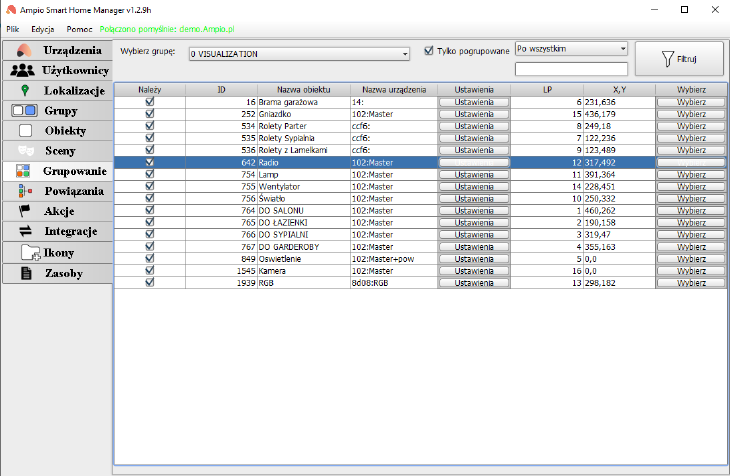Uncheck Należy for the Kamera row
730x476 pixels.
(149, 271)
